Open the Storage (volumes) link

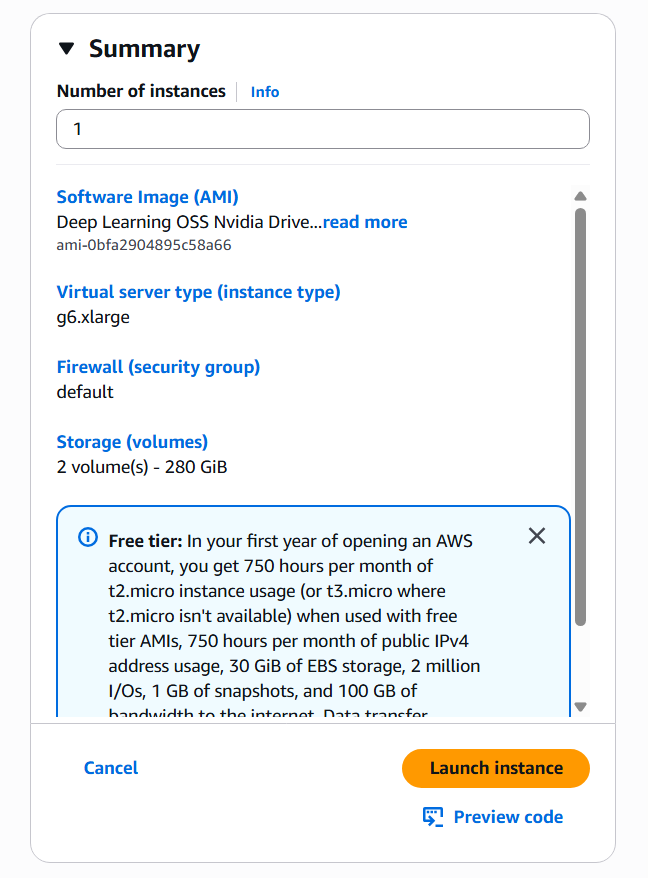[132, 442]
